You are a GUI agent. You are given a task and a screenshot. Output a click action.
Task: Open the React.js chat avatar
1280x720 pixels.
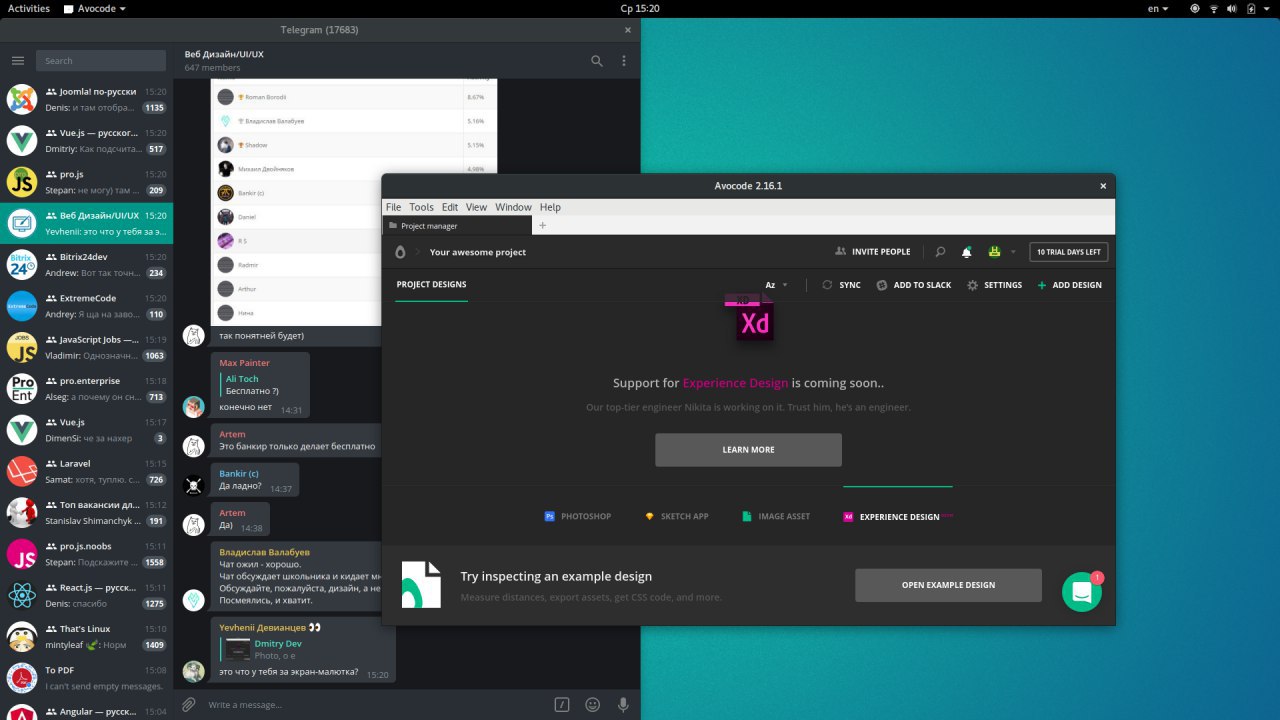point(22,596)
